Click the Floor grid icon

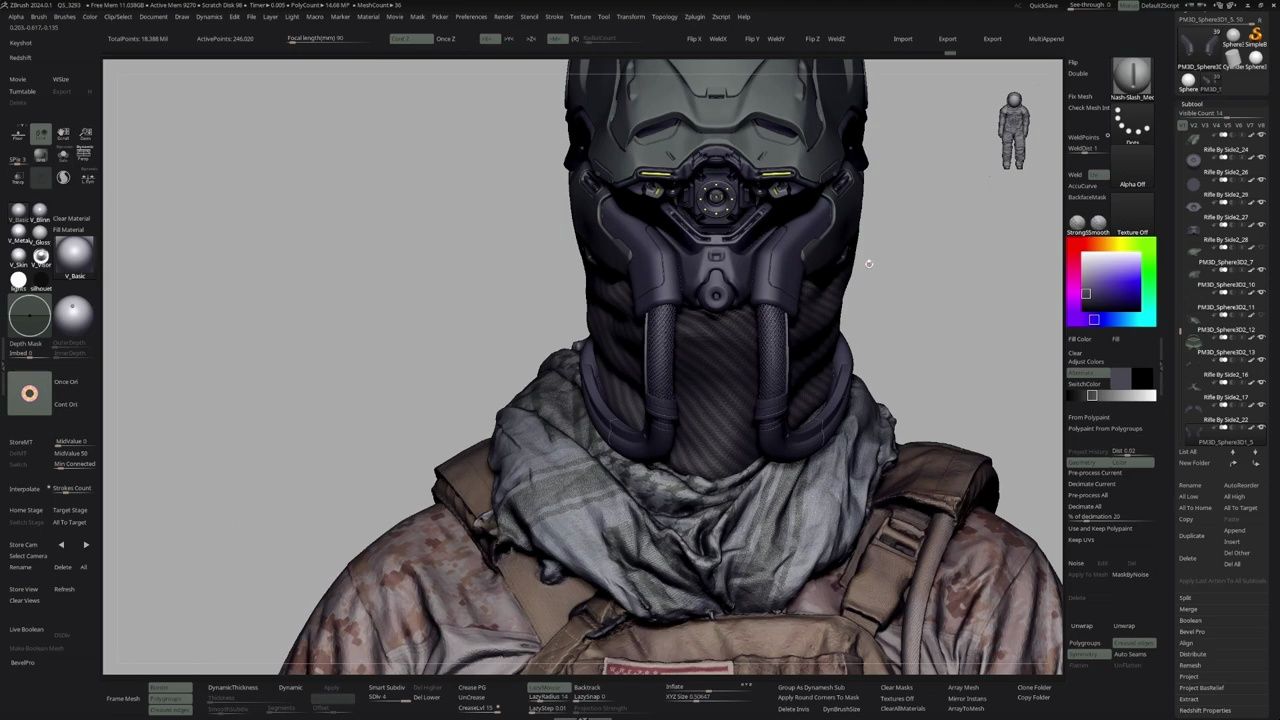click(x=17, y=133)
